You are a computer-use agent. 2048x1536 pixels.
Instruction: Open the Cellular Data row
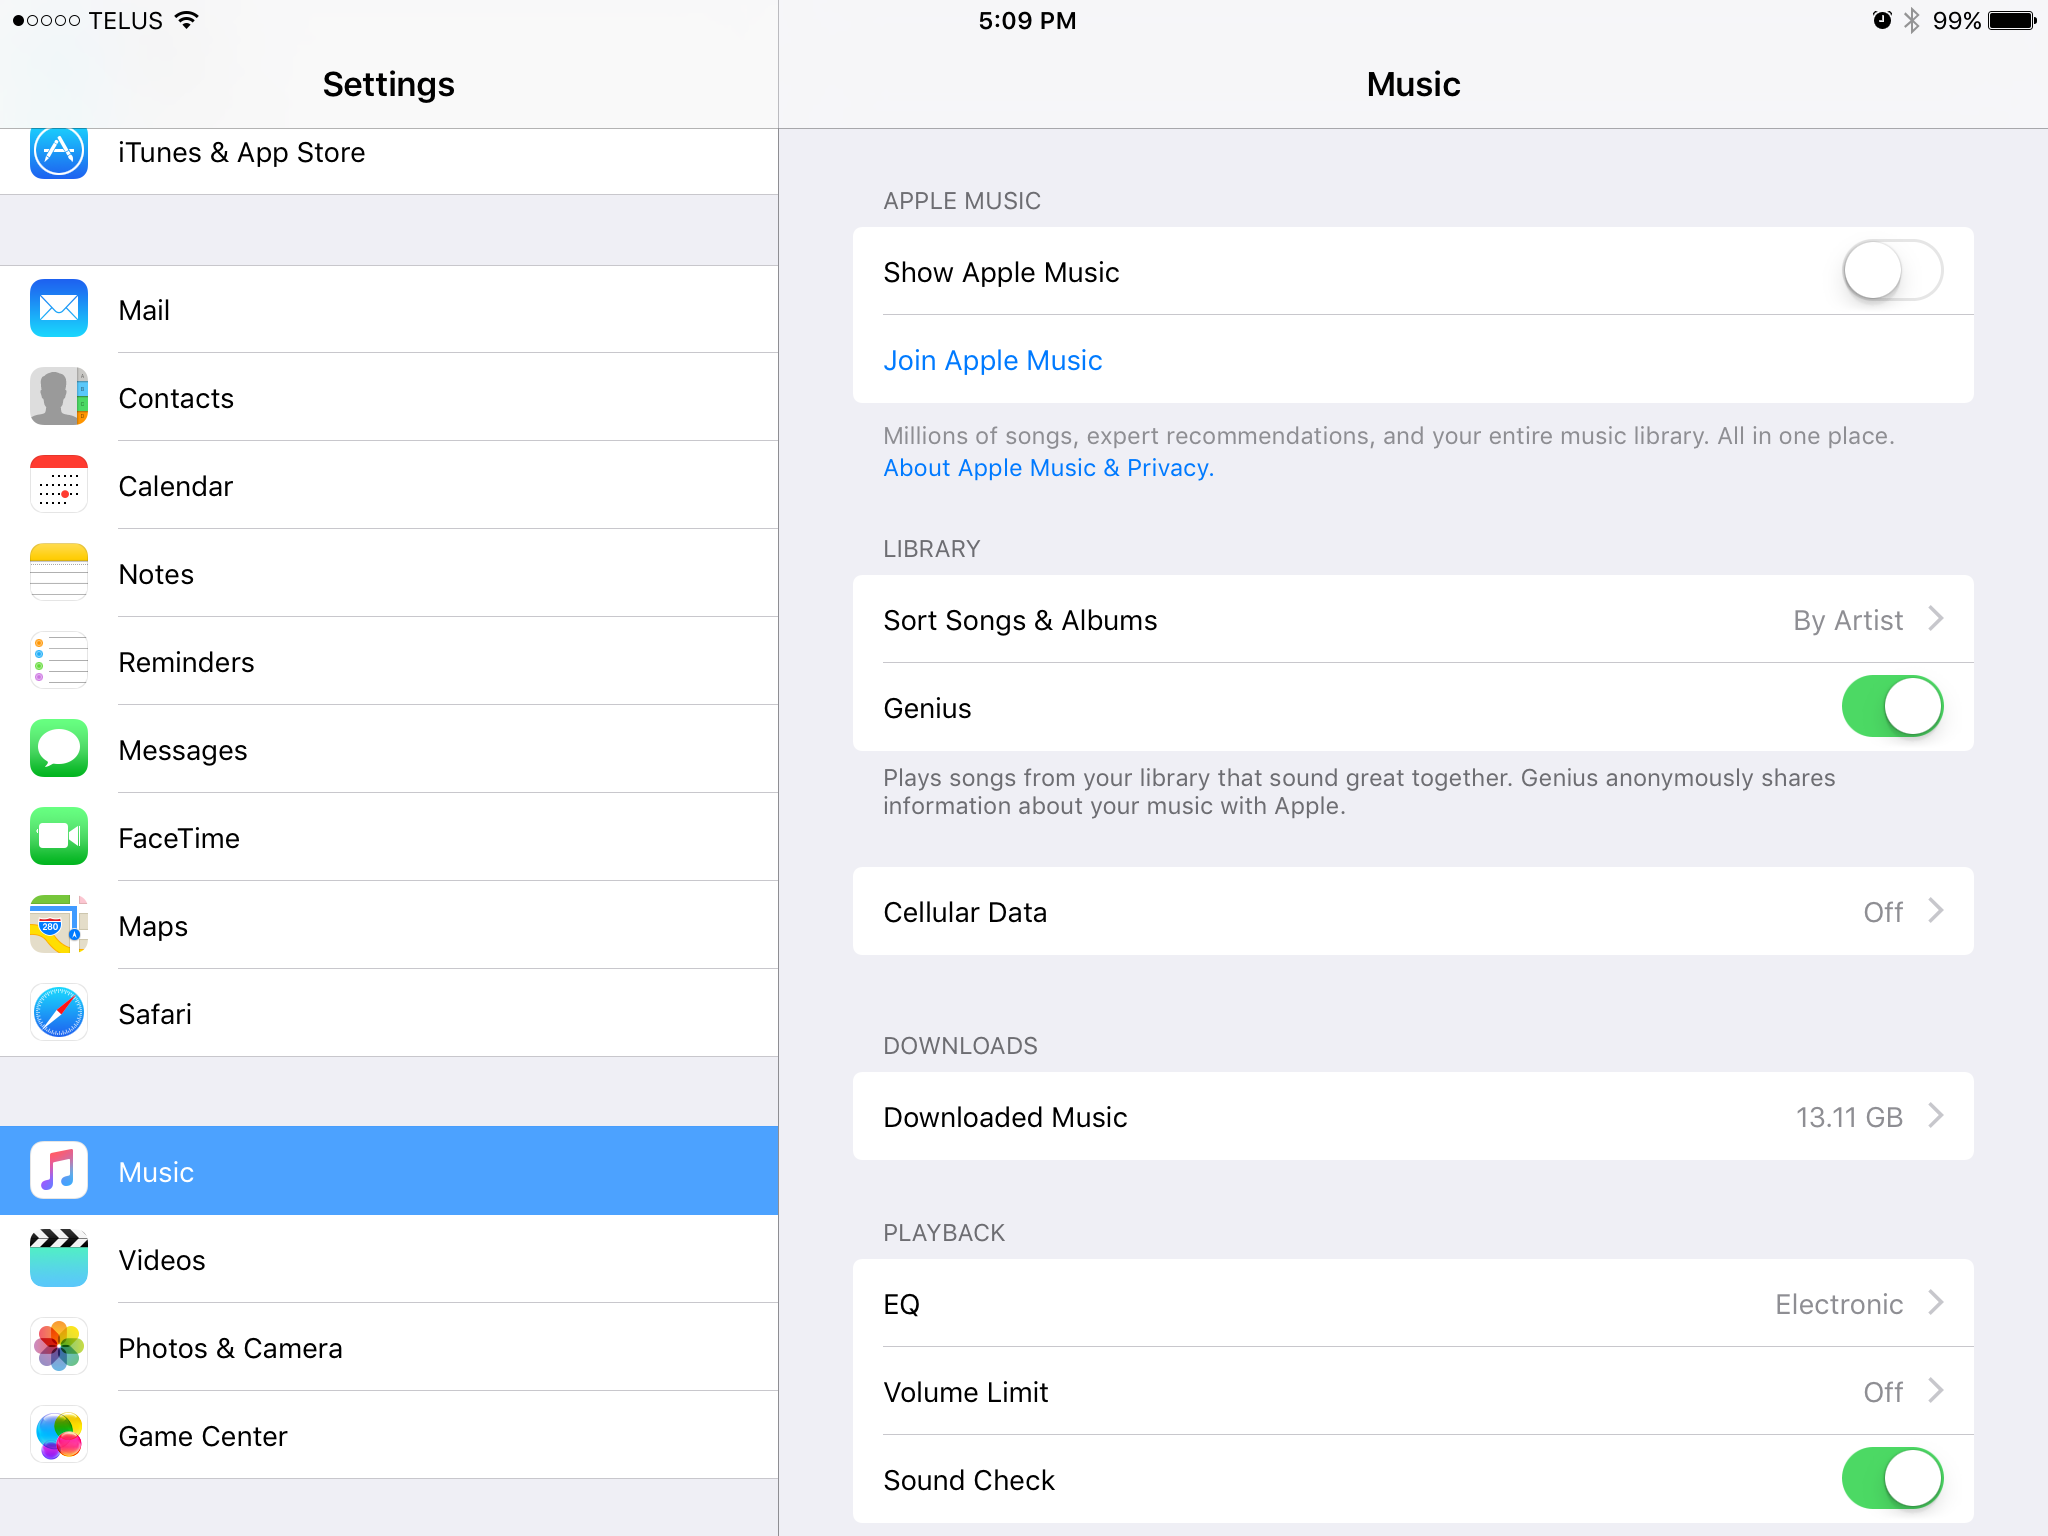(1412, 911)
